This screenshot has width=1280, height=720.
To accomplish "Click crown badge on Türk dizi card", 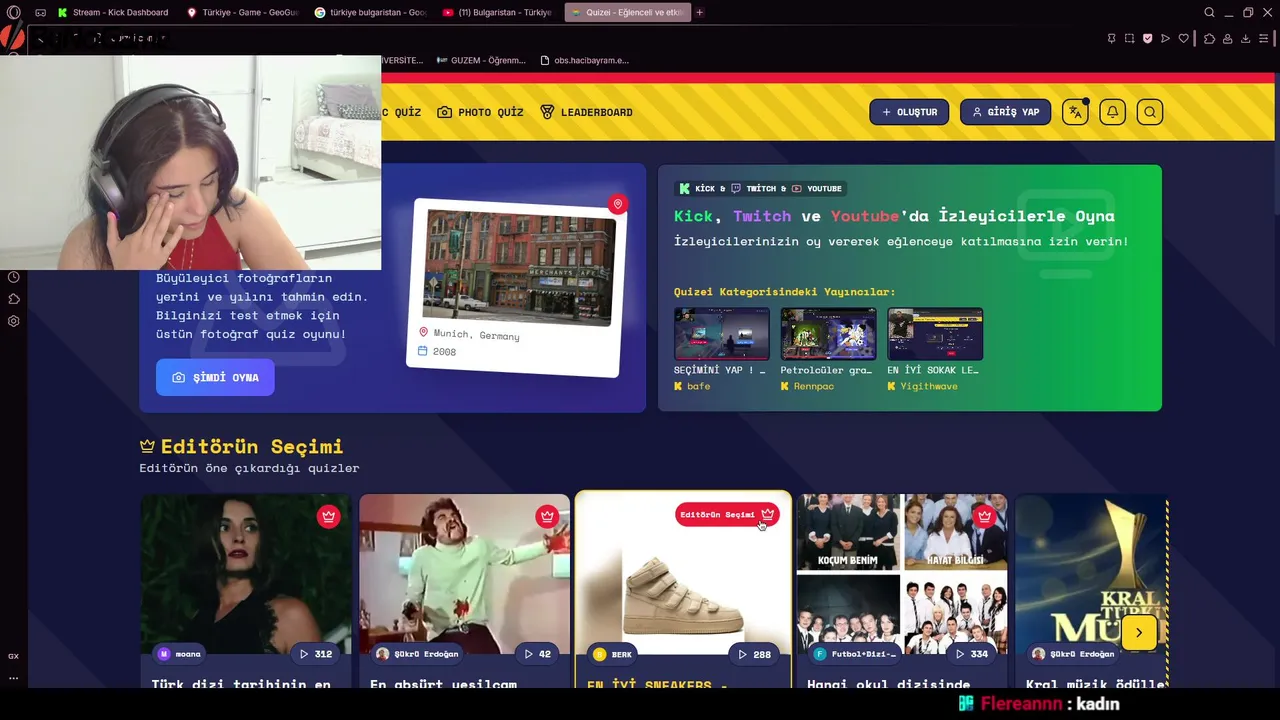I will pos(328,516).
